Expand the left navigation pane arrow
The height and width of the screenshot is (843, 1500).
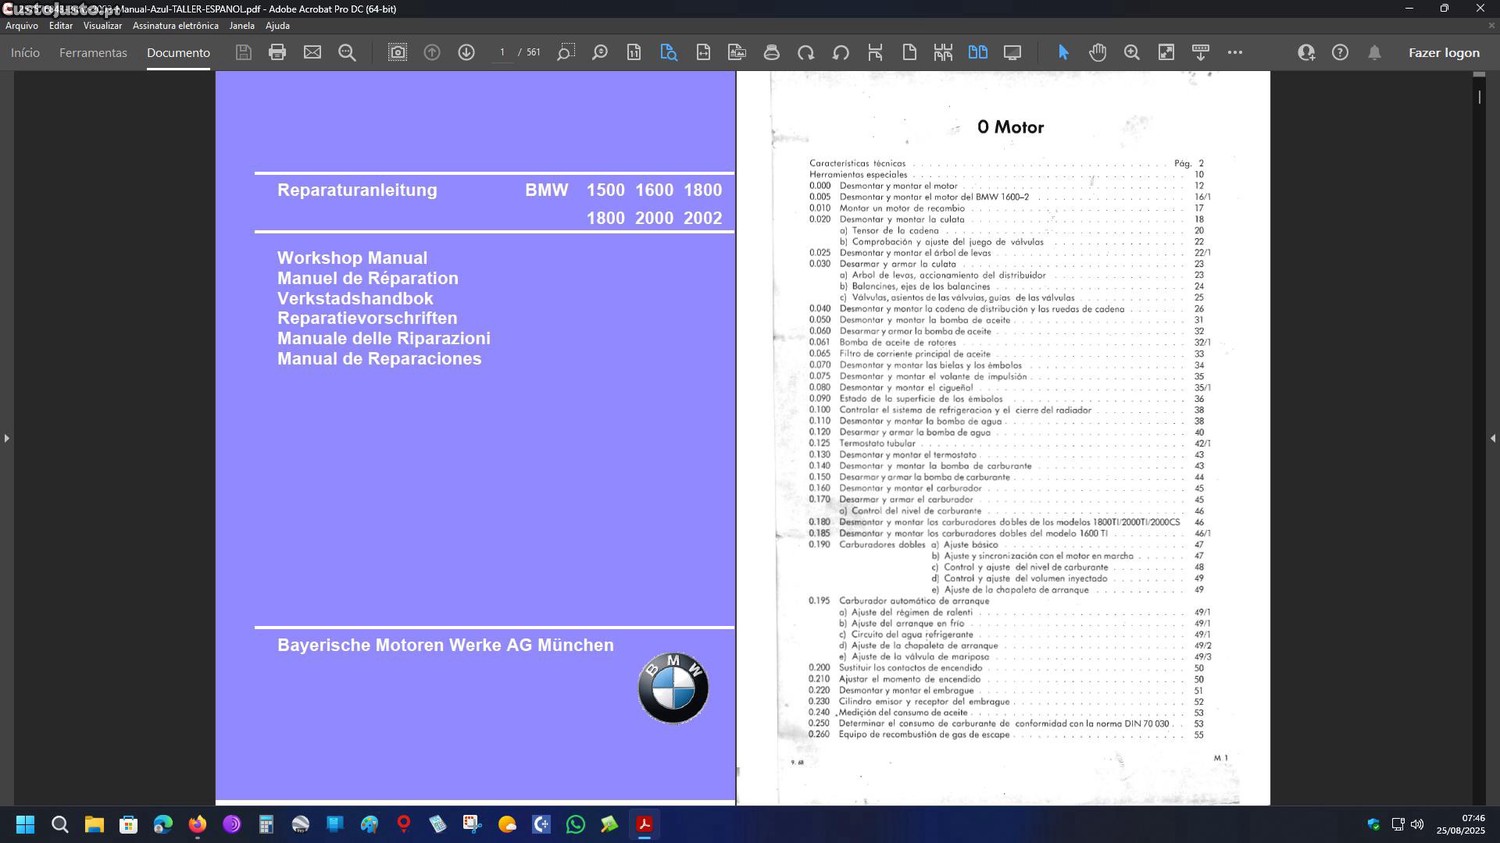[x=7, y=438]
